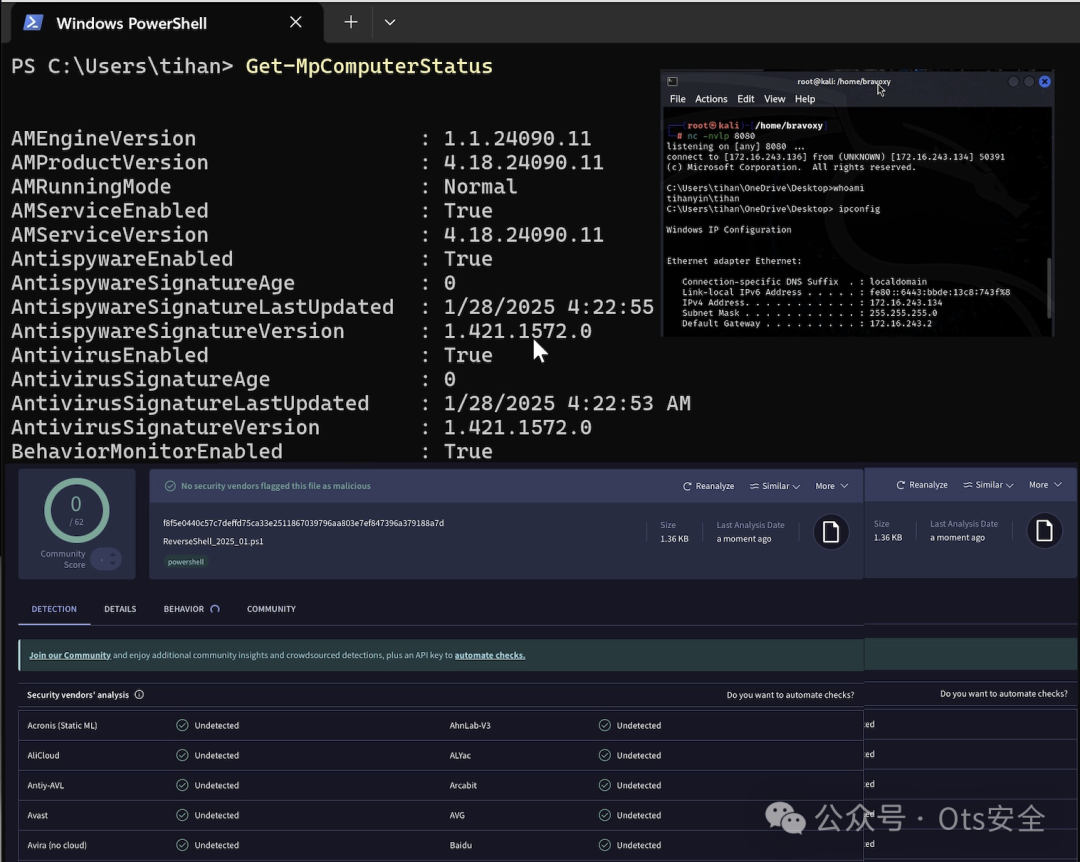Close the Windows PowerShell tab
The width and height of the screenshot is (1080, 862).
tap(295, 22)
